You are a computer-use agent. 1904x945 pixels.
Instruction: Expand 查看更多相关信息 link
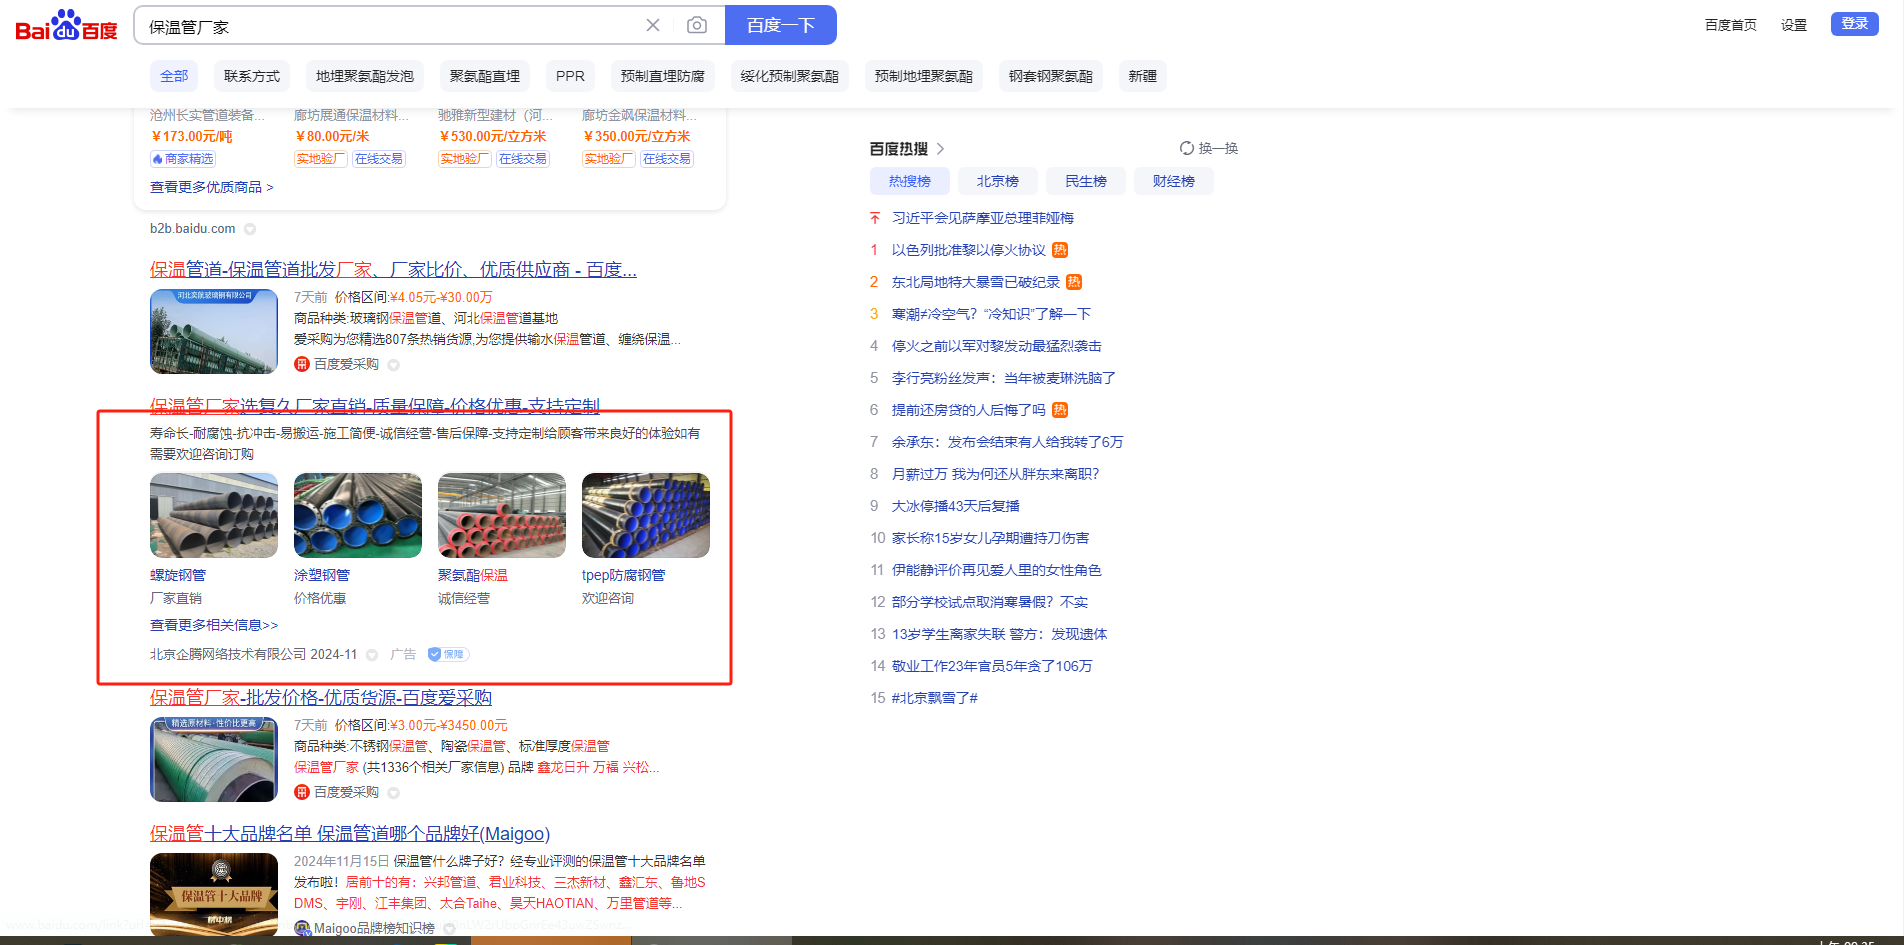coord(214,625)
